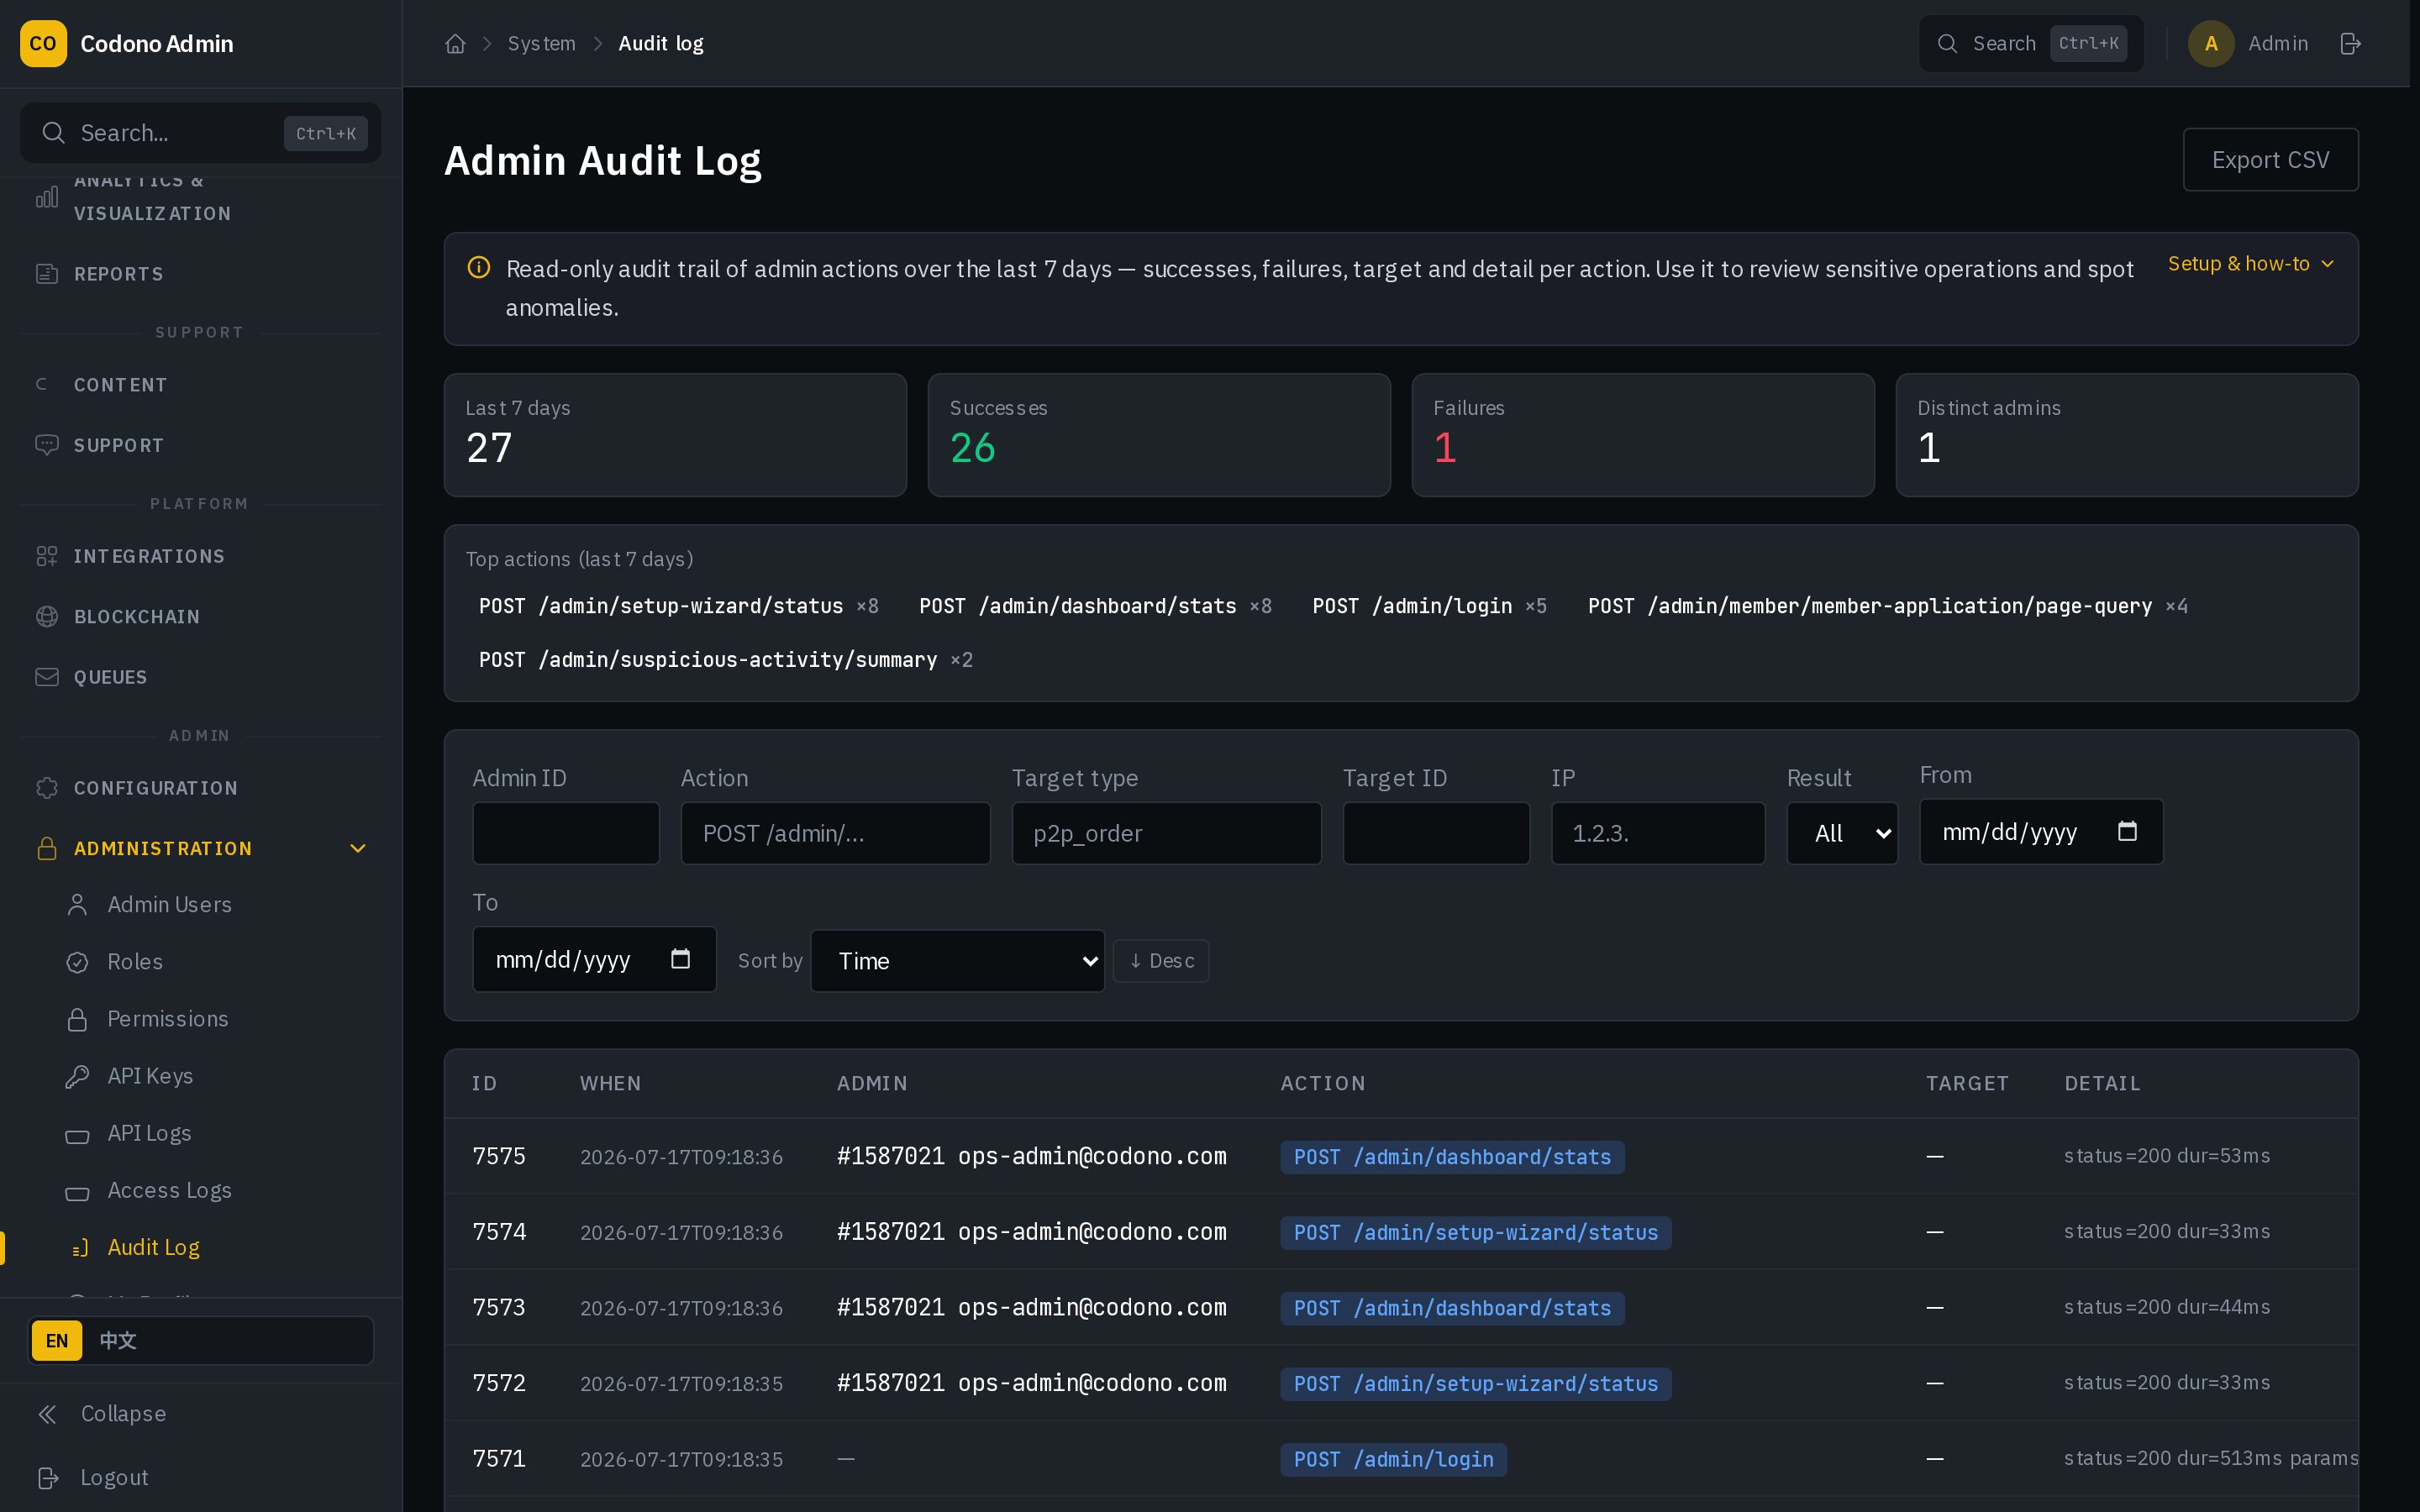2420x1512 pixels.
Task: Click audit row ID 7575
Action: (499, 1157)
